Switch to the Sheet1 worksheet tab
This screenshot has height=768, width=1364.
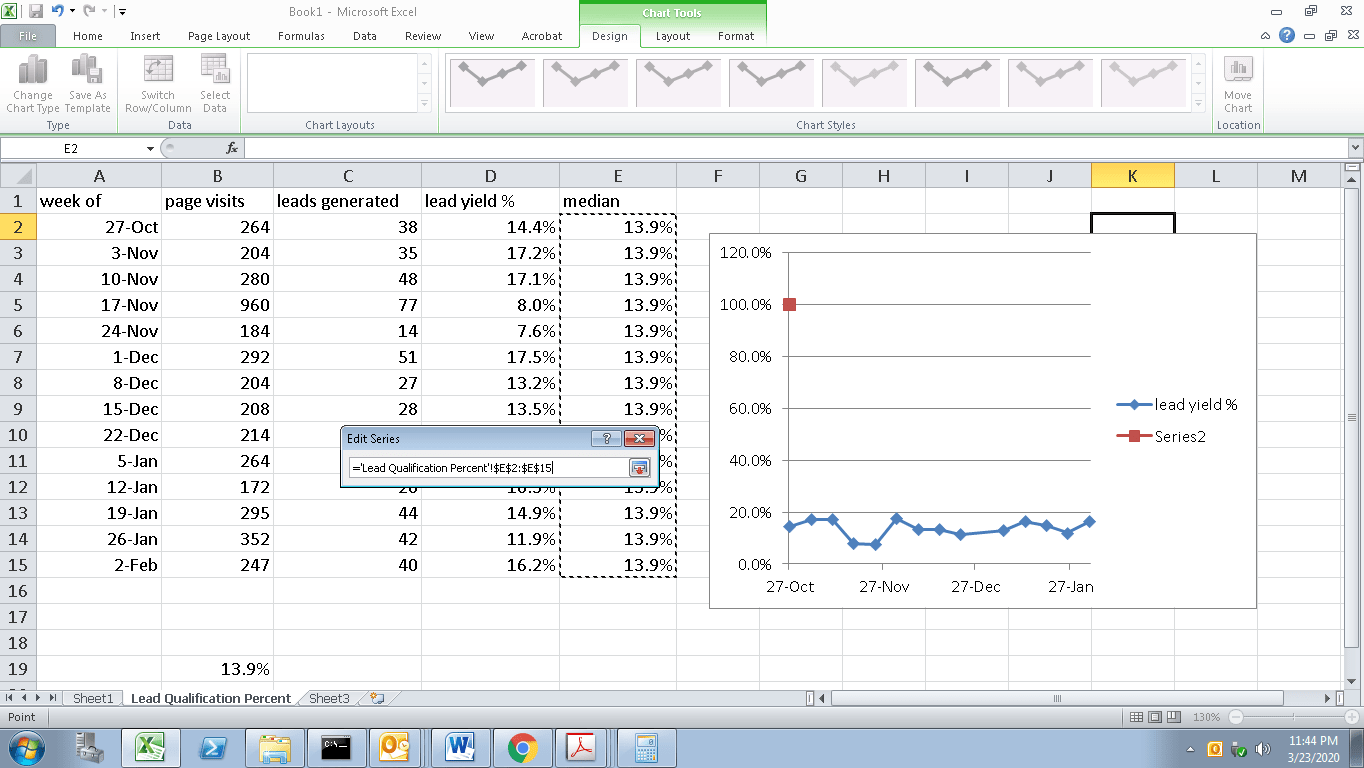(x=93, y=698)
